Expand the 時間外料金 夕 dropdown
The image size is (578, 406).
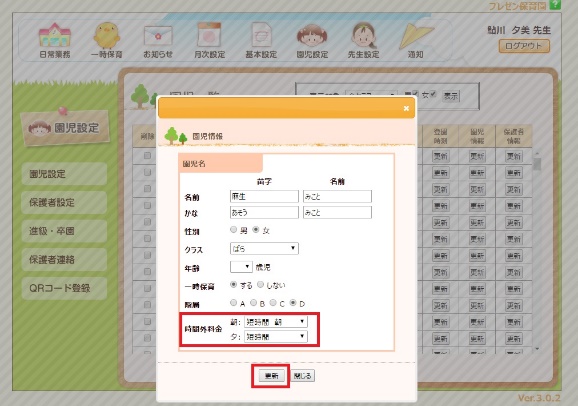point(276,336)
